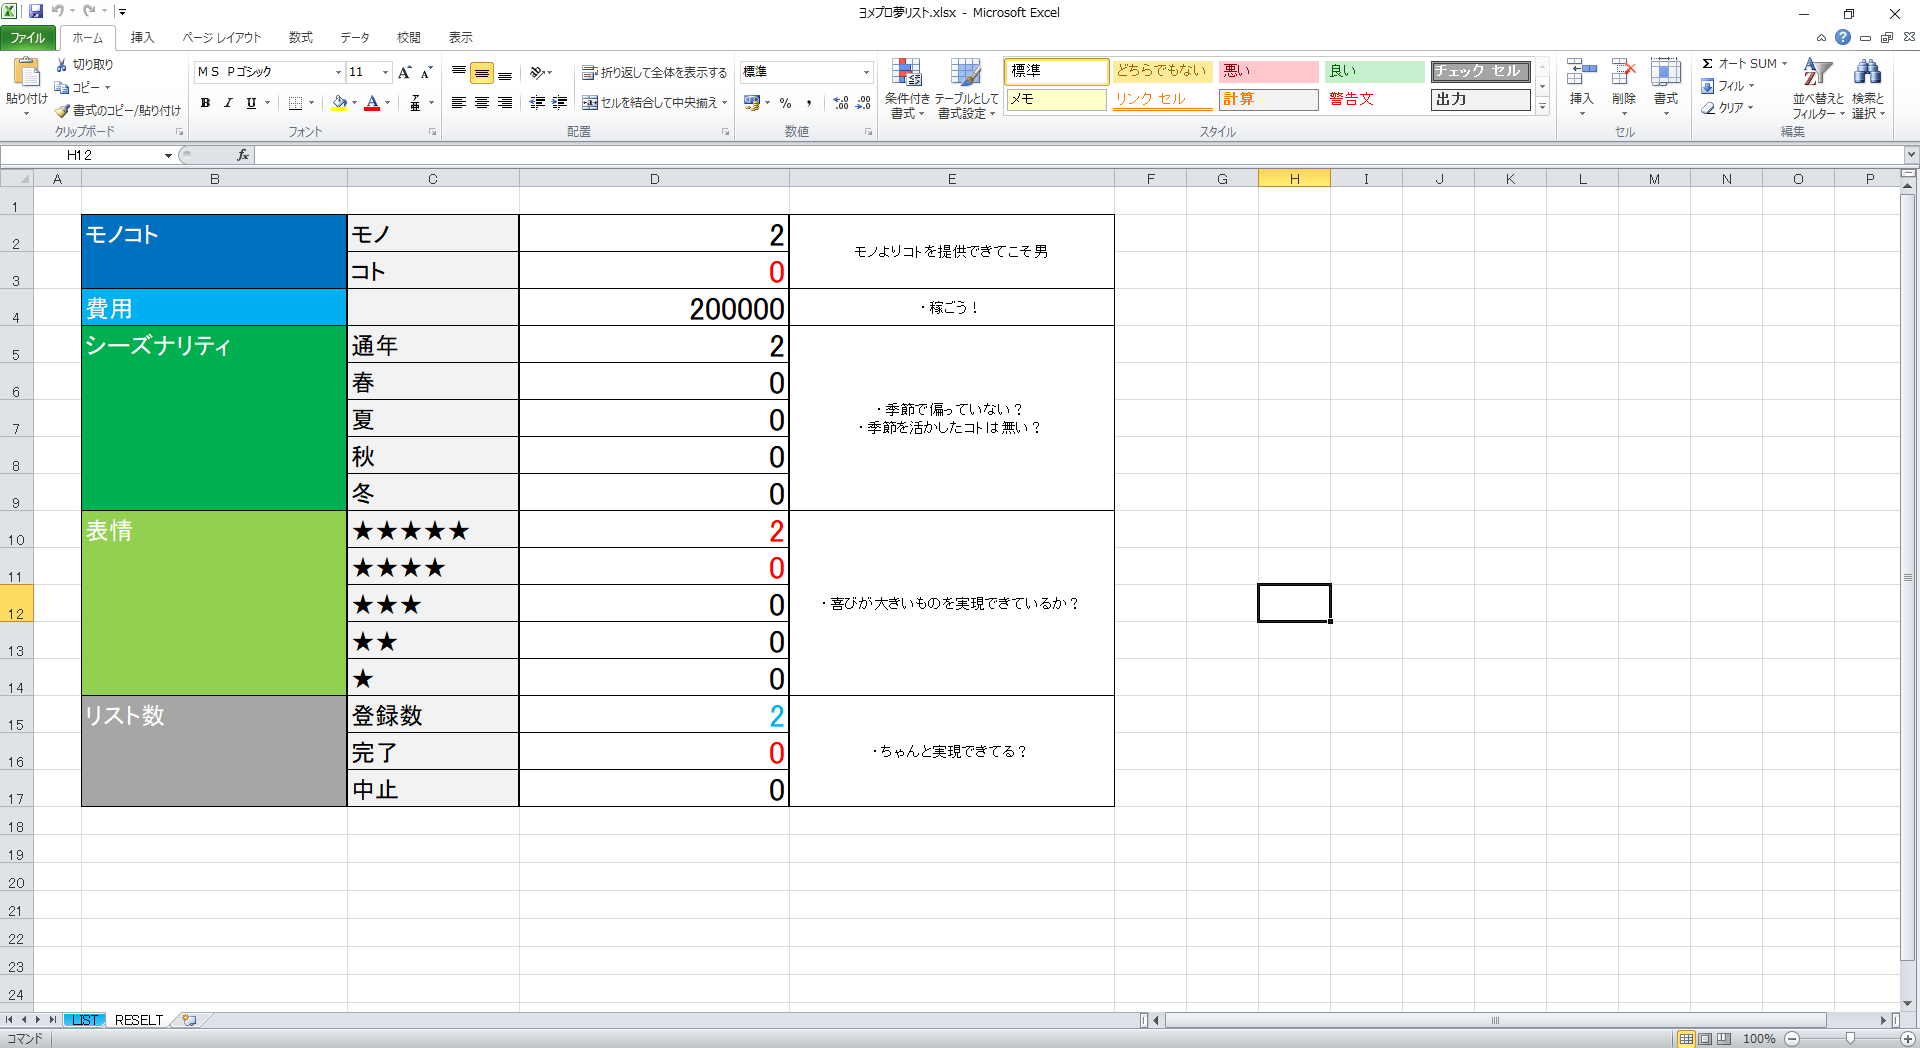Click the comma style icon
1920x1048 pixels.
[x=809, y=102]
